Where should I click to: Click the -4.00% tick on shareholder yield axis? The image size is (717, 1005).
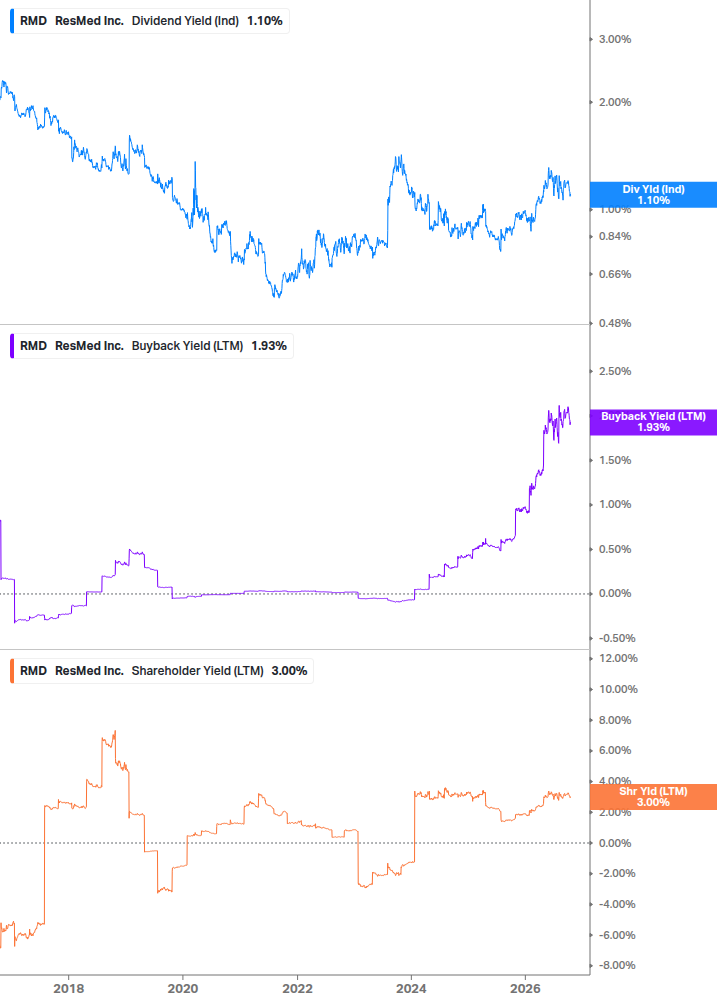point(617,904)
